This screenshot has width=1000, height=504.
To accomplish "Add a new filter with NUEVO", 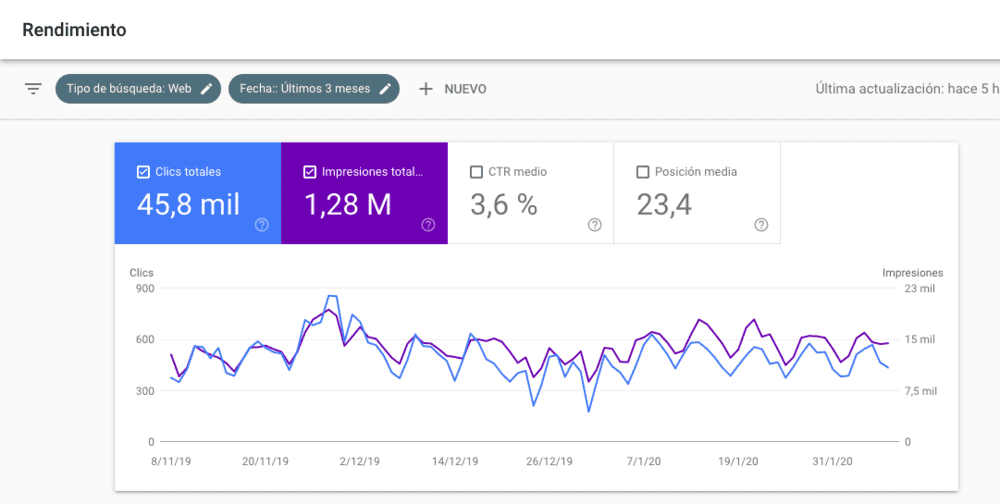I will tap(465, 89).
